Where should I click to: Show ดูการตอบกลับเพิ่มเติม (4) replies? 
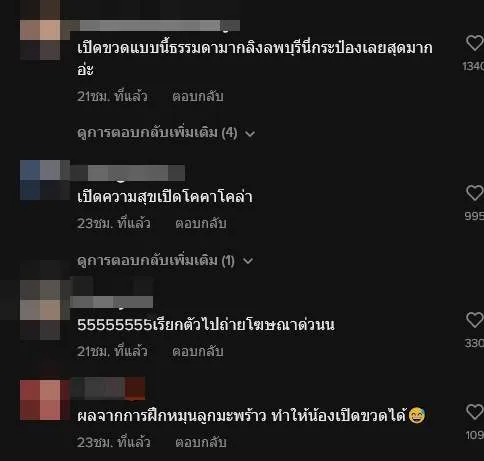tap(157, 133)
